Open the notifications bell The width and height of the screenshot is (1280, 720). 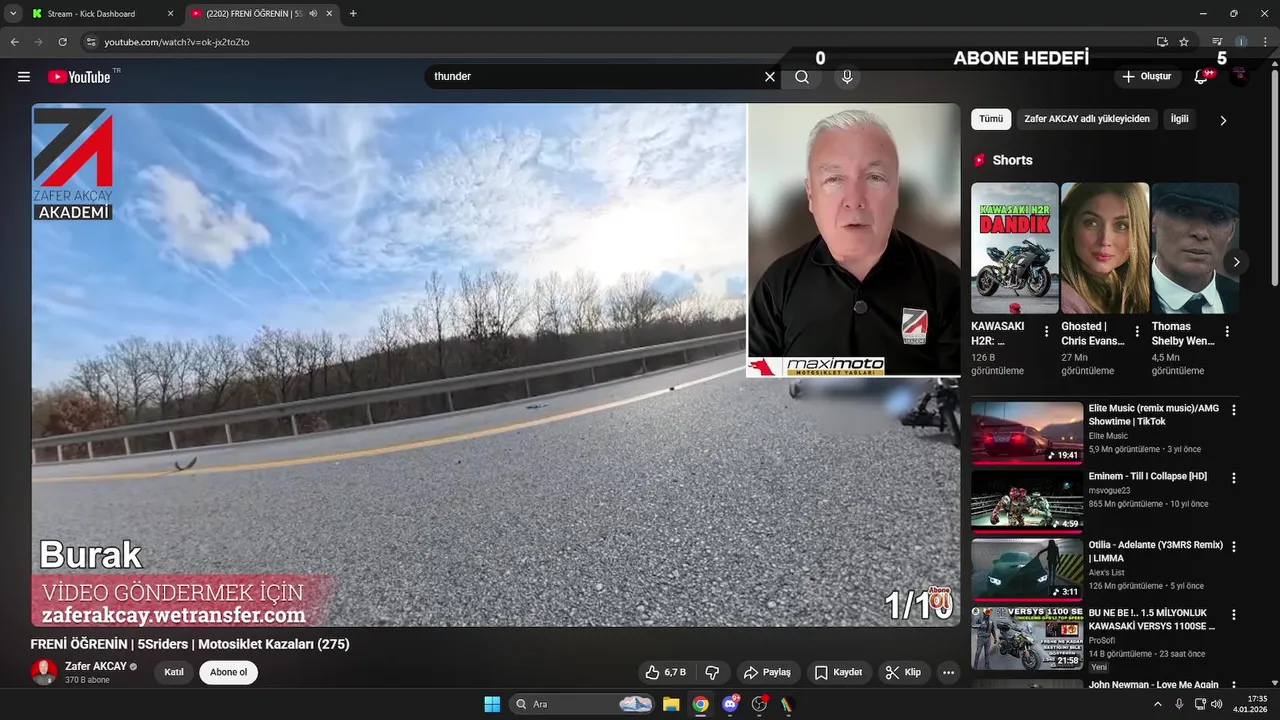pyautogui.click(x=1202, y=76)
